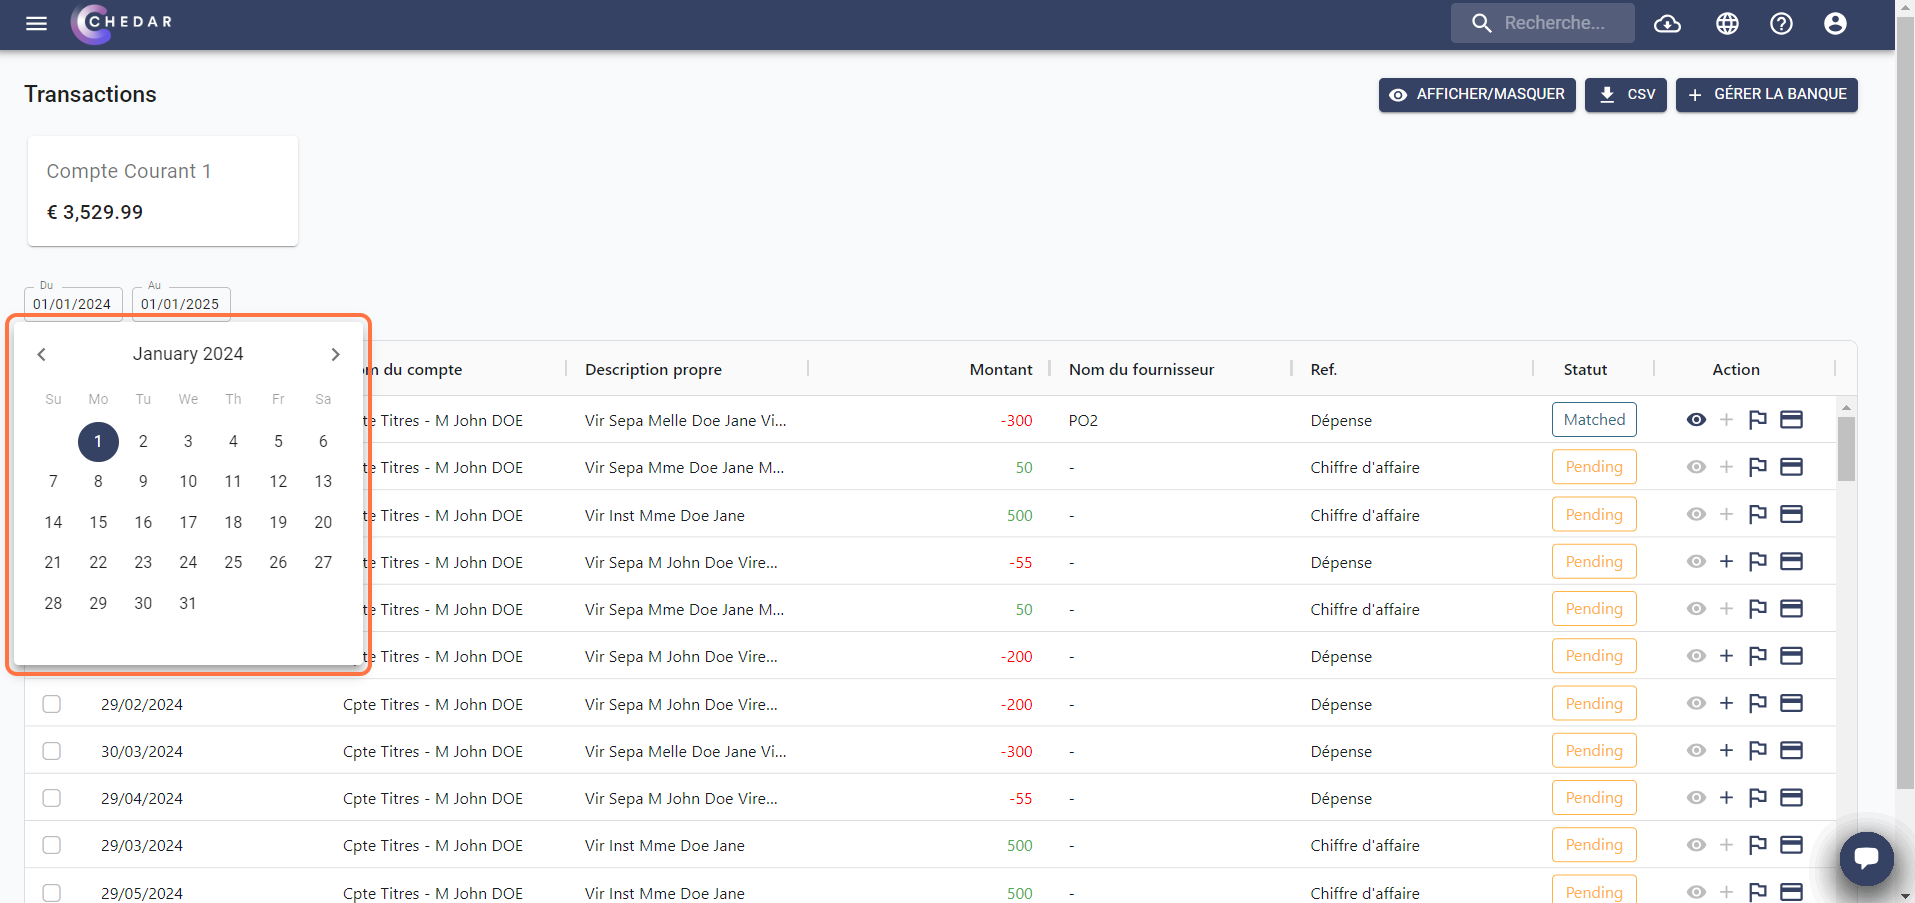Check the checkbox for the 30/03/2024 row

pos(52,751)
